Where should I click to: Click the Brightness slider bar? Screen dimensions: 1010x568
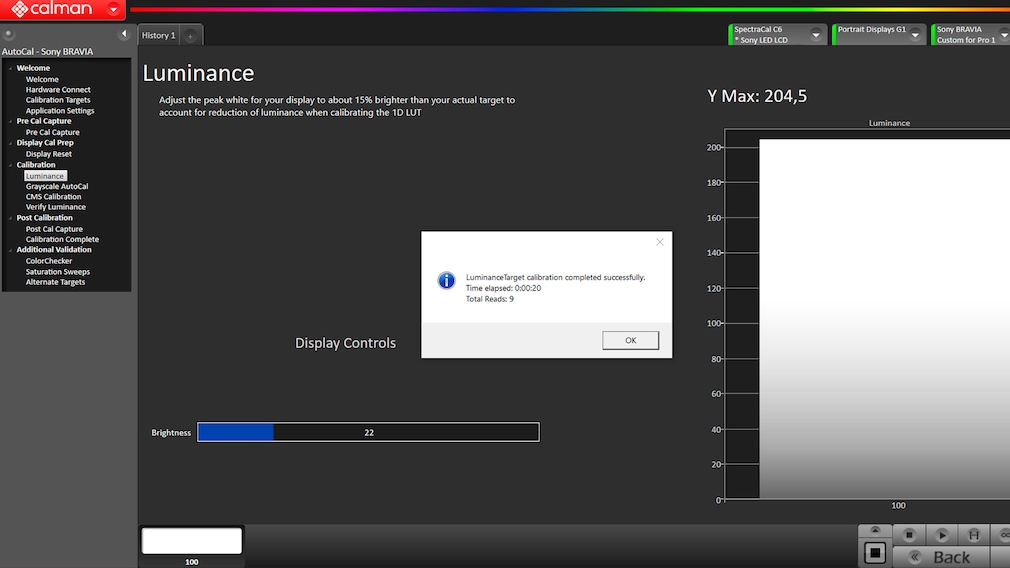tap(368, 432)
